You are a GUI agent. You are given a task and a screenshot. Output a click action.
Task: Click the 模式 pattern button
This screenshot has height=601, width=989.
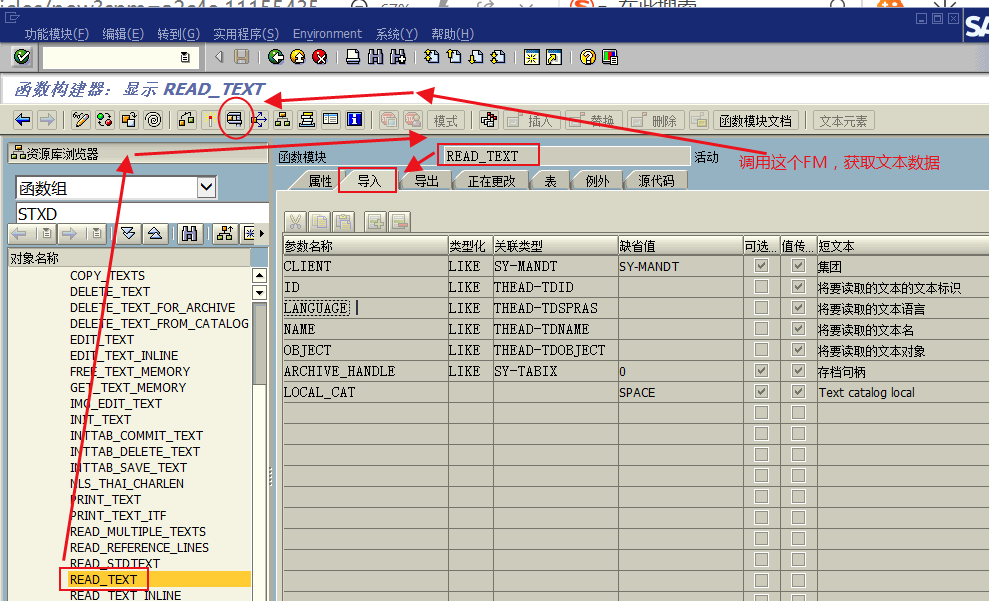pyautogui.click(x=446, y=120)
